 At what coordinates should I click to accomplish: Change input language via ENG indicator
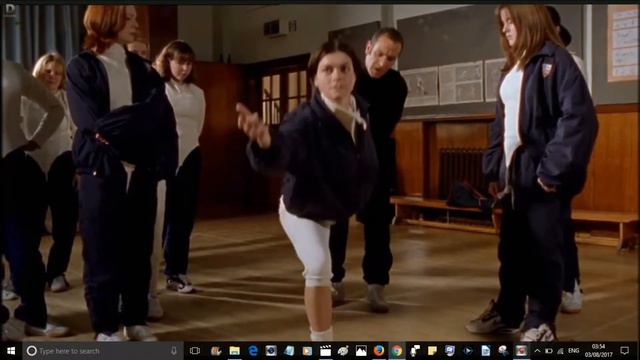tap(573, 351)
